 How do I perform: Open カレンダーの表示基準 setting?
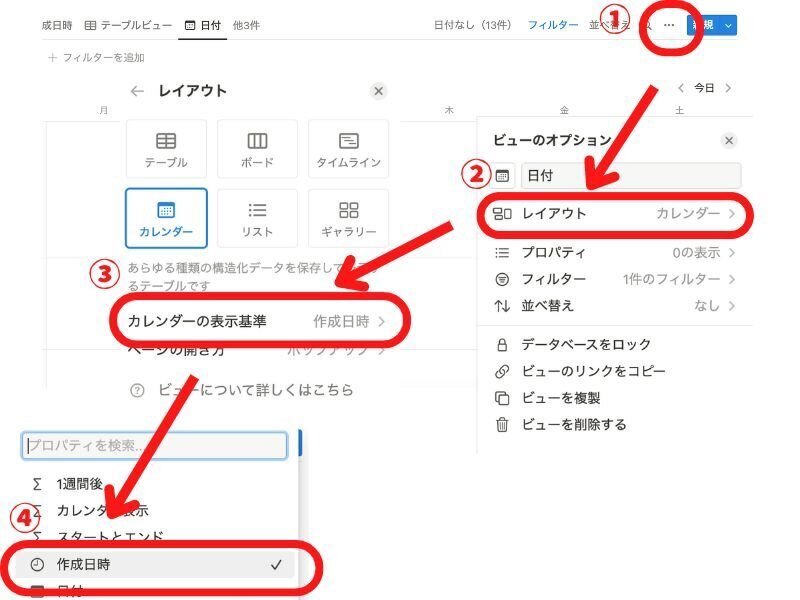click(257, 321)
